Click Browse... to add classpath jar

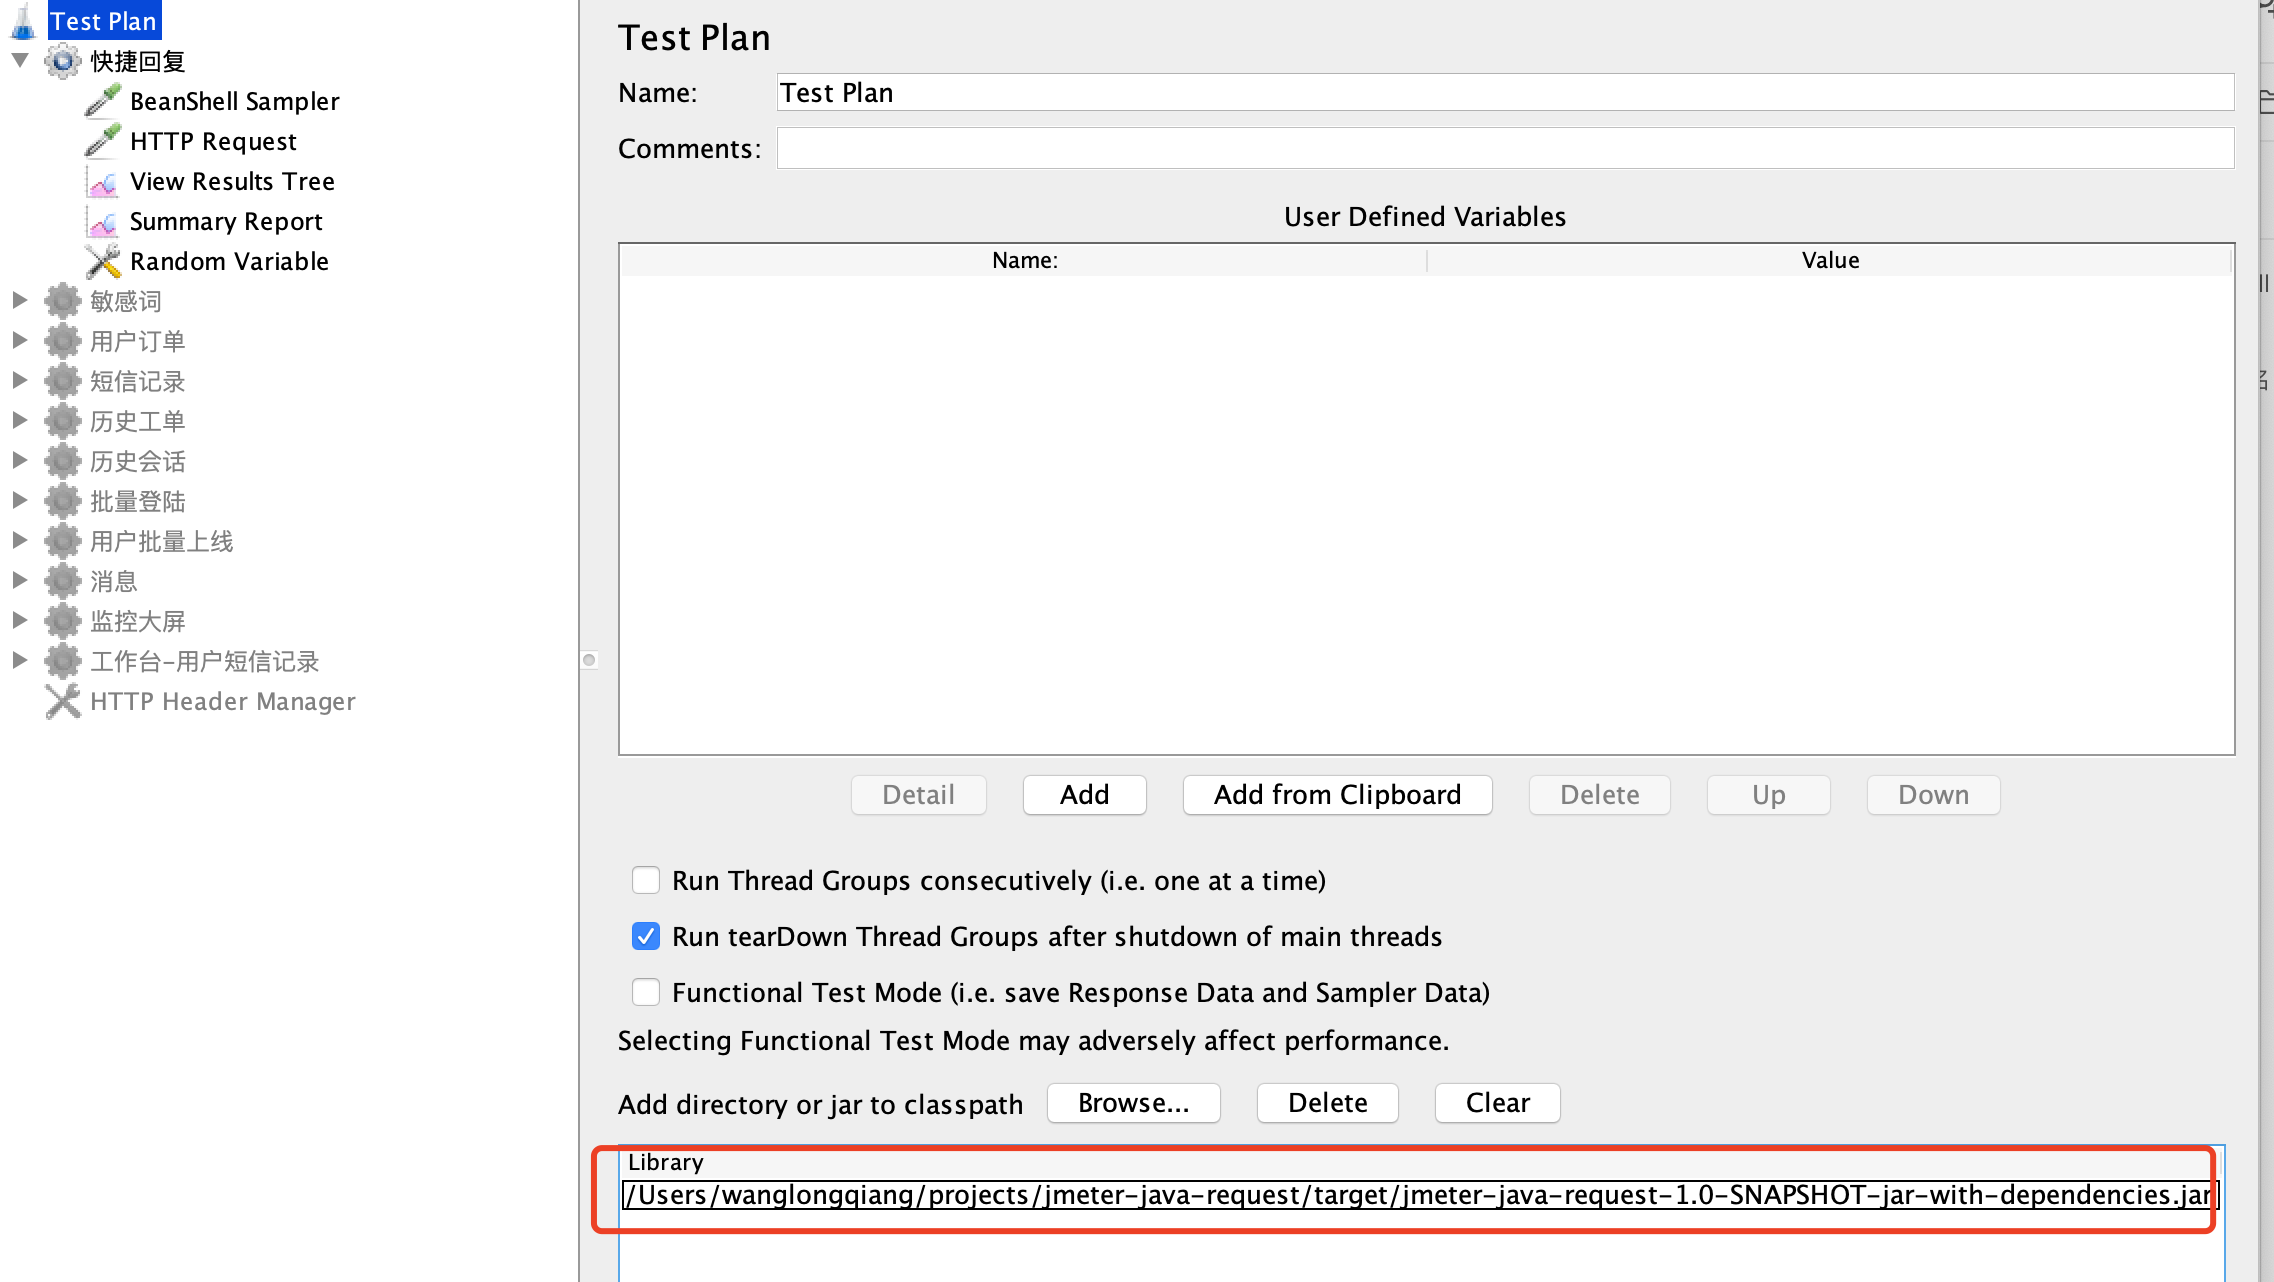(x=1133, y=1103)
